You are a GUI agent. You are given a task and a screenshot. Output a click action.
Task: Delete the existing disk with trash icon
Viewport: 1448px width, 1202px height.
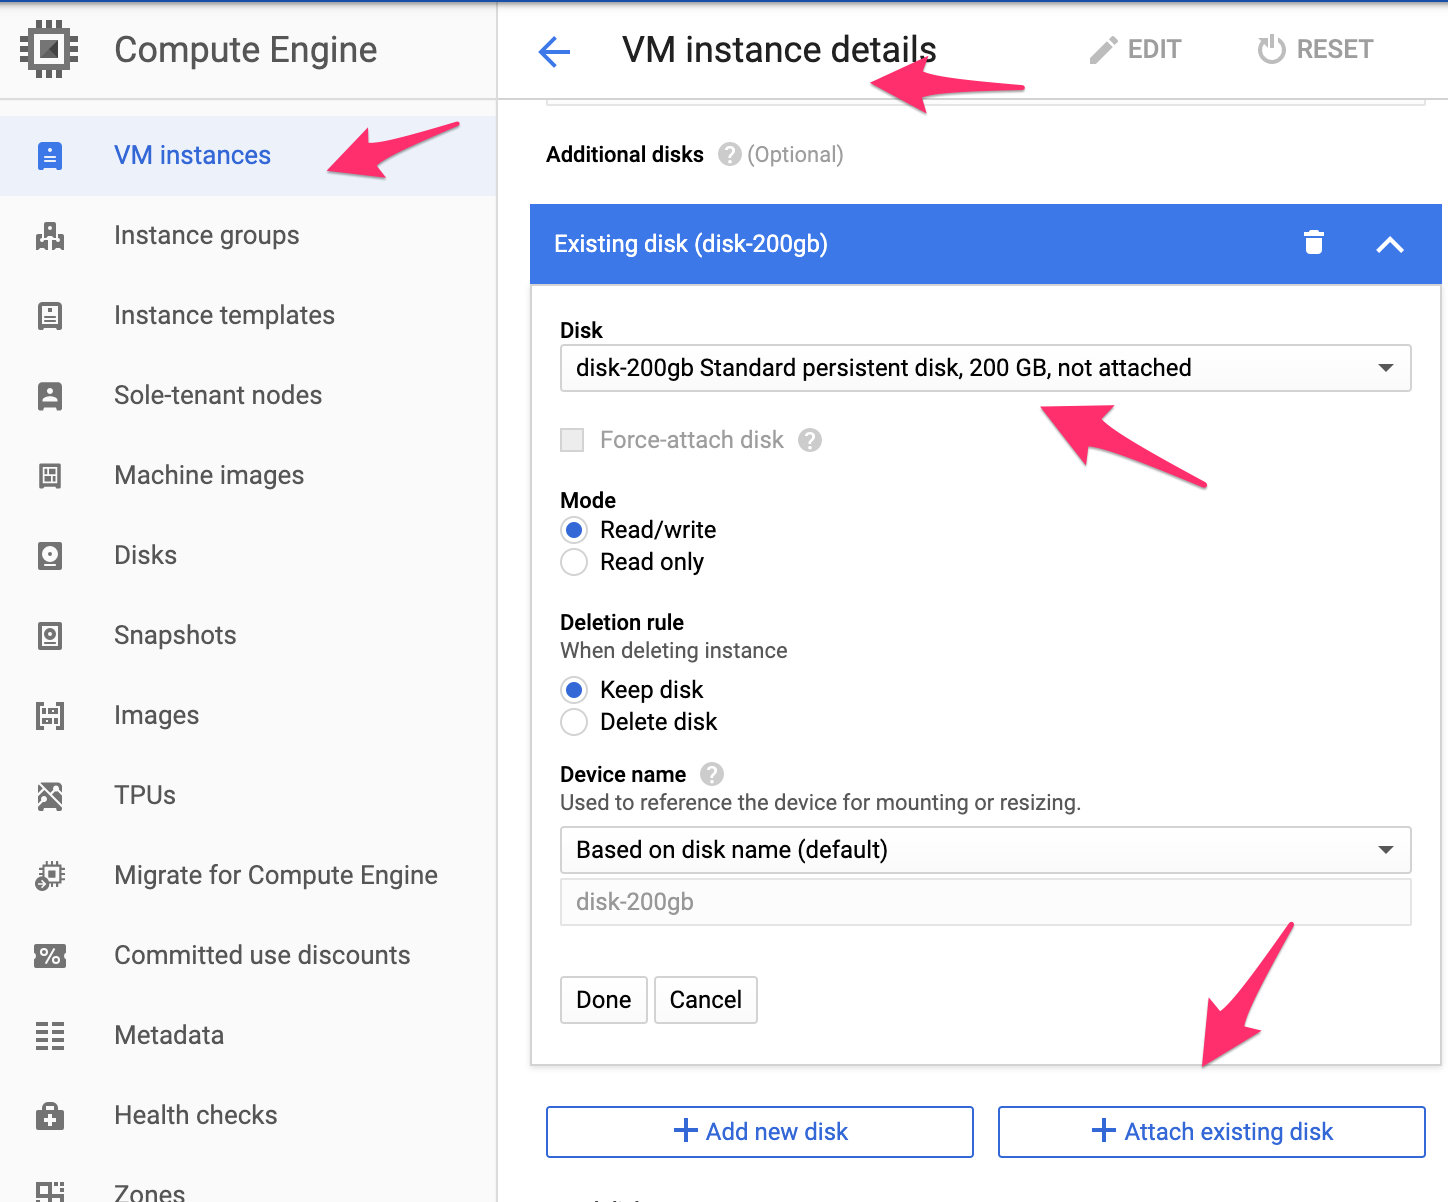point(1314,243)
